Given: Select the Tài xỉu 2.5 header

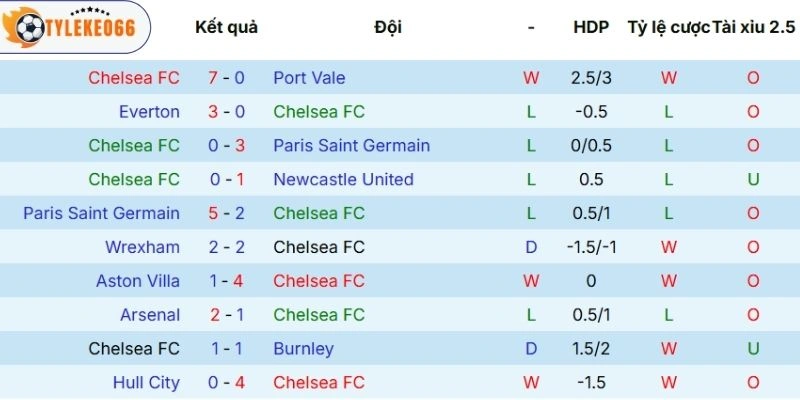Looking at the screenshot, I should 753,27.
